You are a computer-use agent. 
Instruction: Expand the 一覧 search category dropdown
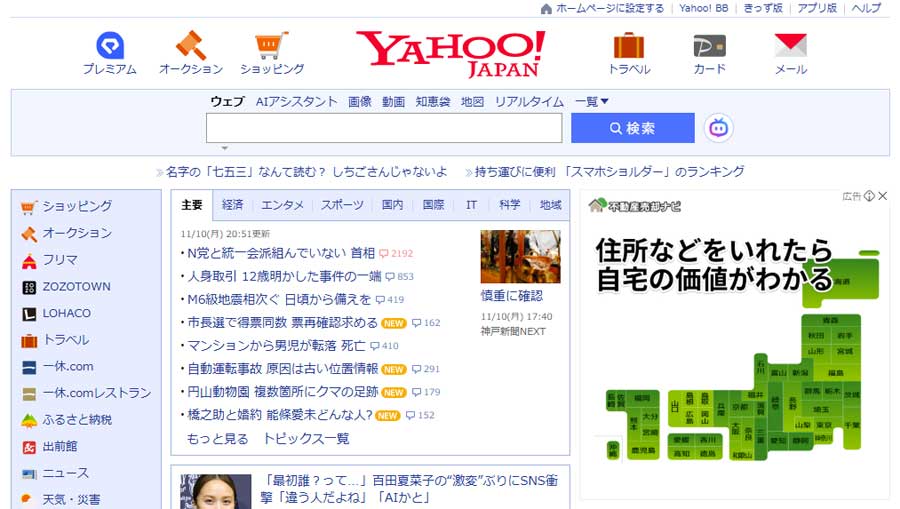[591, 102]
